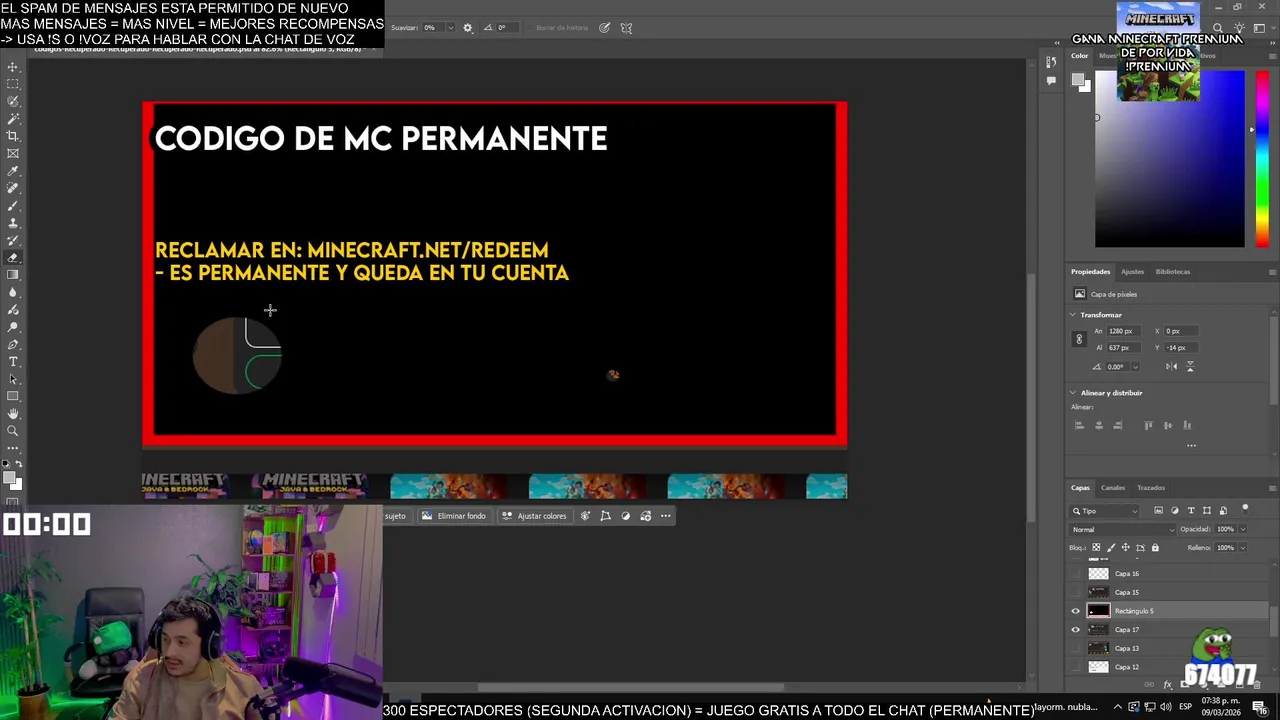The width and height of the screenshot is (1280, 720).
Task: Filter layers by pixel layer icon
Action: point(1159,511)
